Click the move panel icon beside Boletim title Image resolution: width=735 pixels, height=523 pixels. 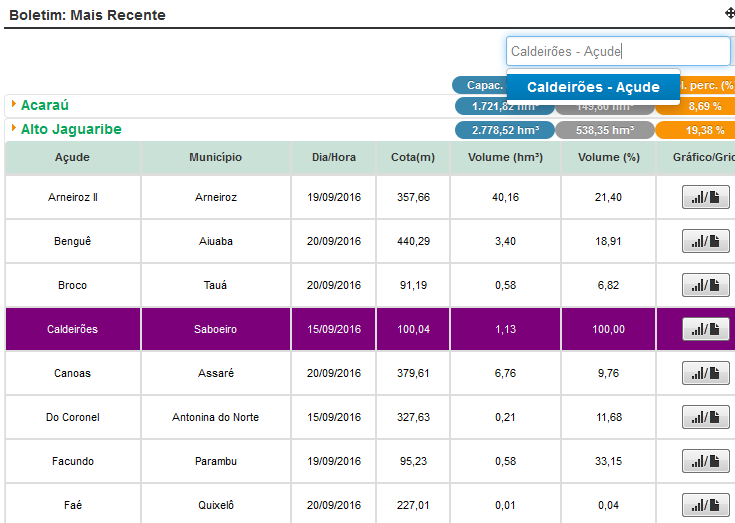tap(729, 14)
